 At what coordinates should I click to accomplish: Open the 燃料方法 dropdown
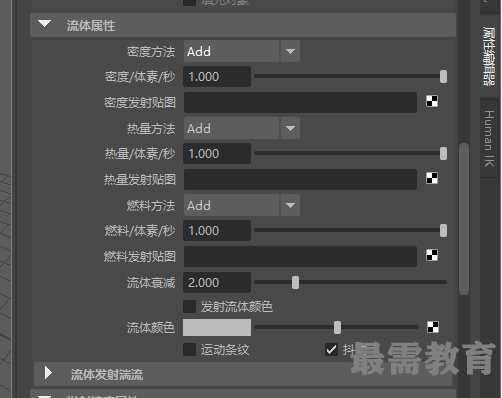(x=242, y=205)
